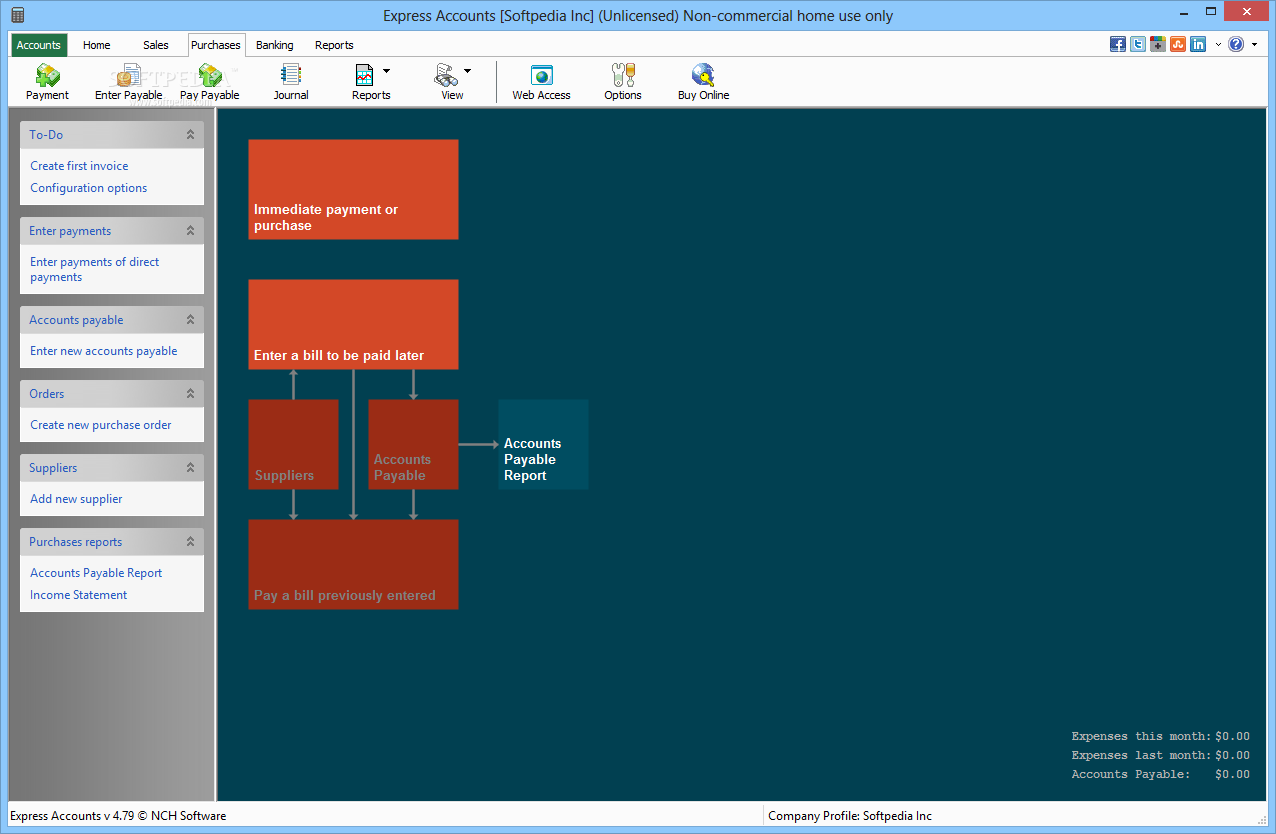Image resolution: width=1276 pixels, height=834 pixels.
Task: Share via the Twitter icon
Action: pyautogui.click(x=1138, y=44)
